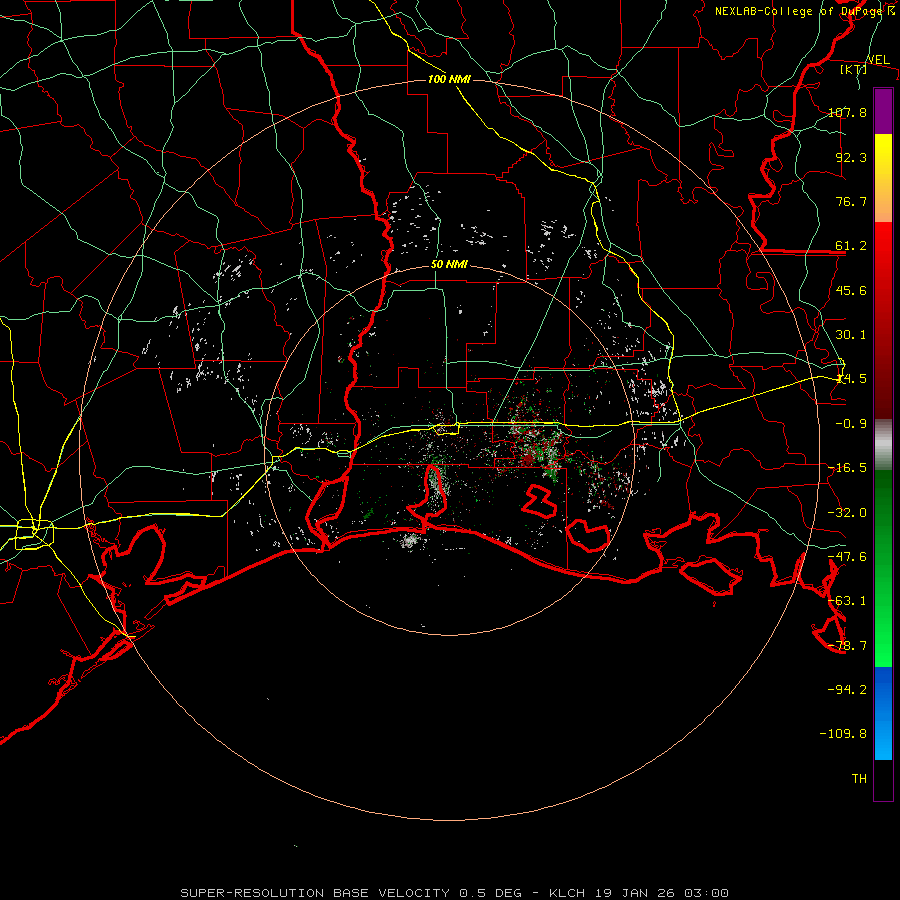Click the 76.7 legend value
The image size is (900, 900).
[851, 201]
